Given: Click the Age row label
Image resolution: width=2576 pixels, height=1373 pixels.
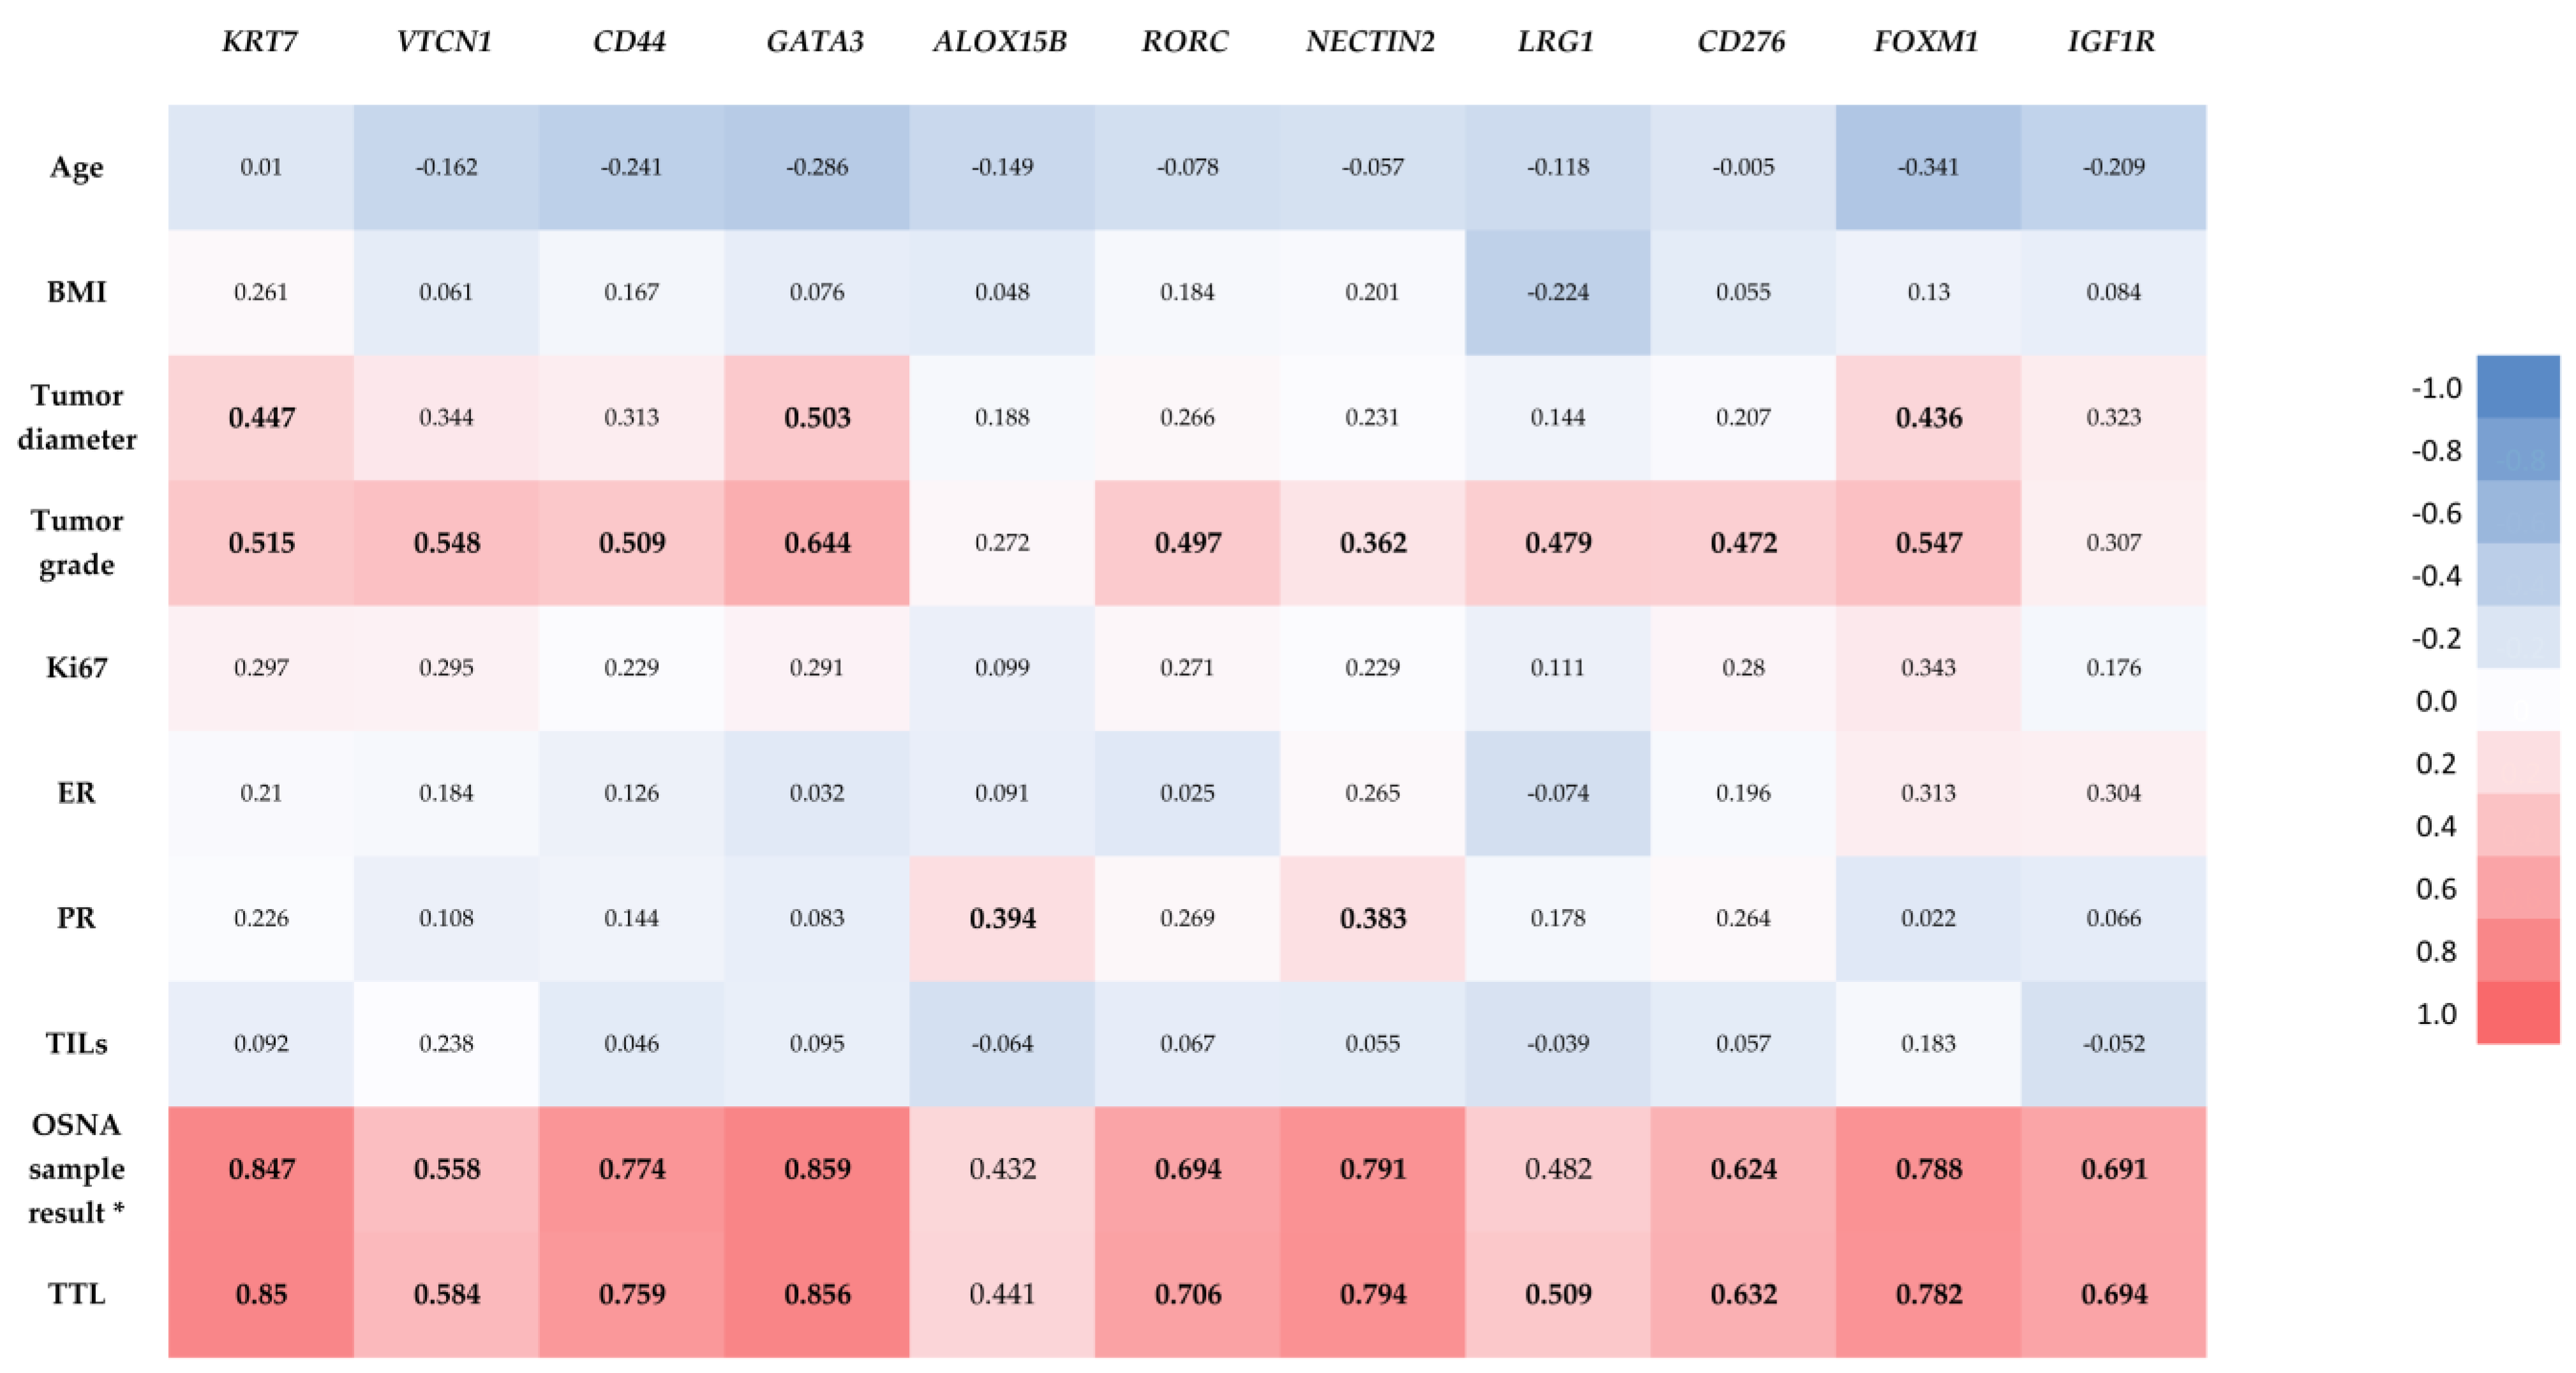Looking at the screenshot, I should 77,167.
